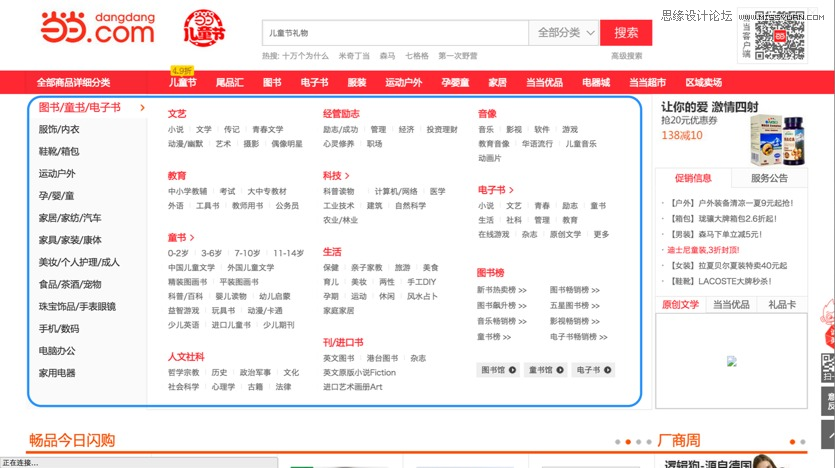835x468 pixels.
Task: Open the 青春文学 link
Action: pyautogui.click(x=268, y=129)
